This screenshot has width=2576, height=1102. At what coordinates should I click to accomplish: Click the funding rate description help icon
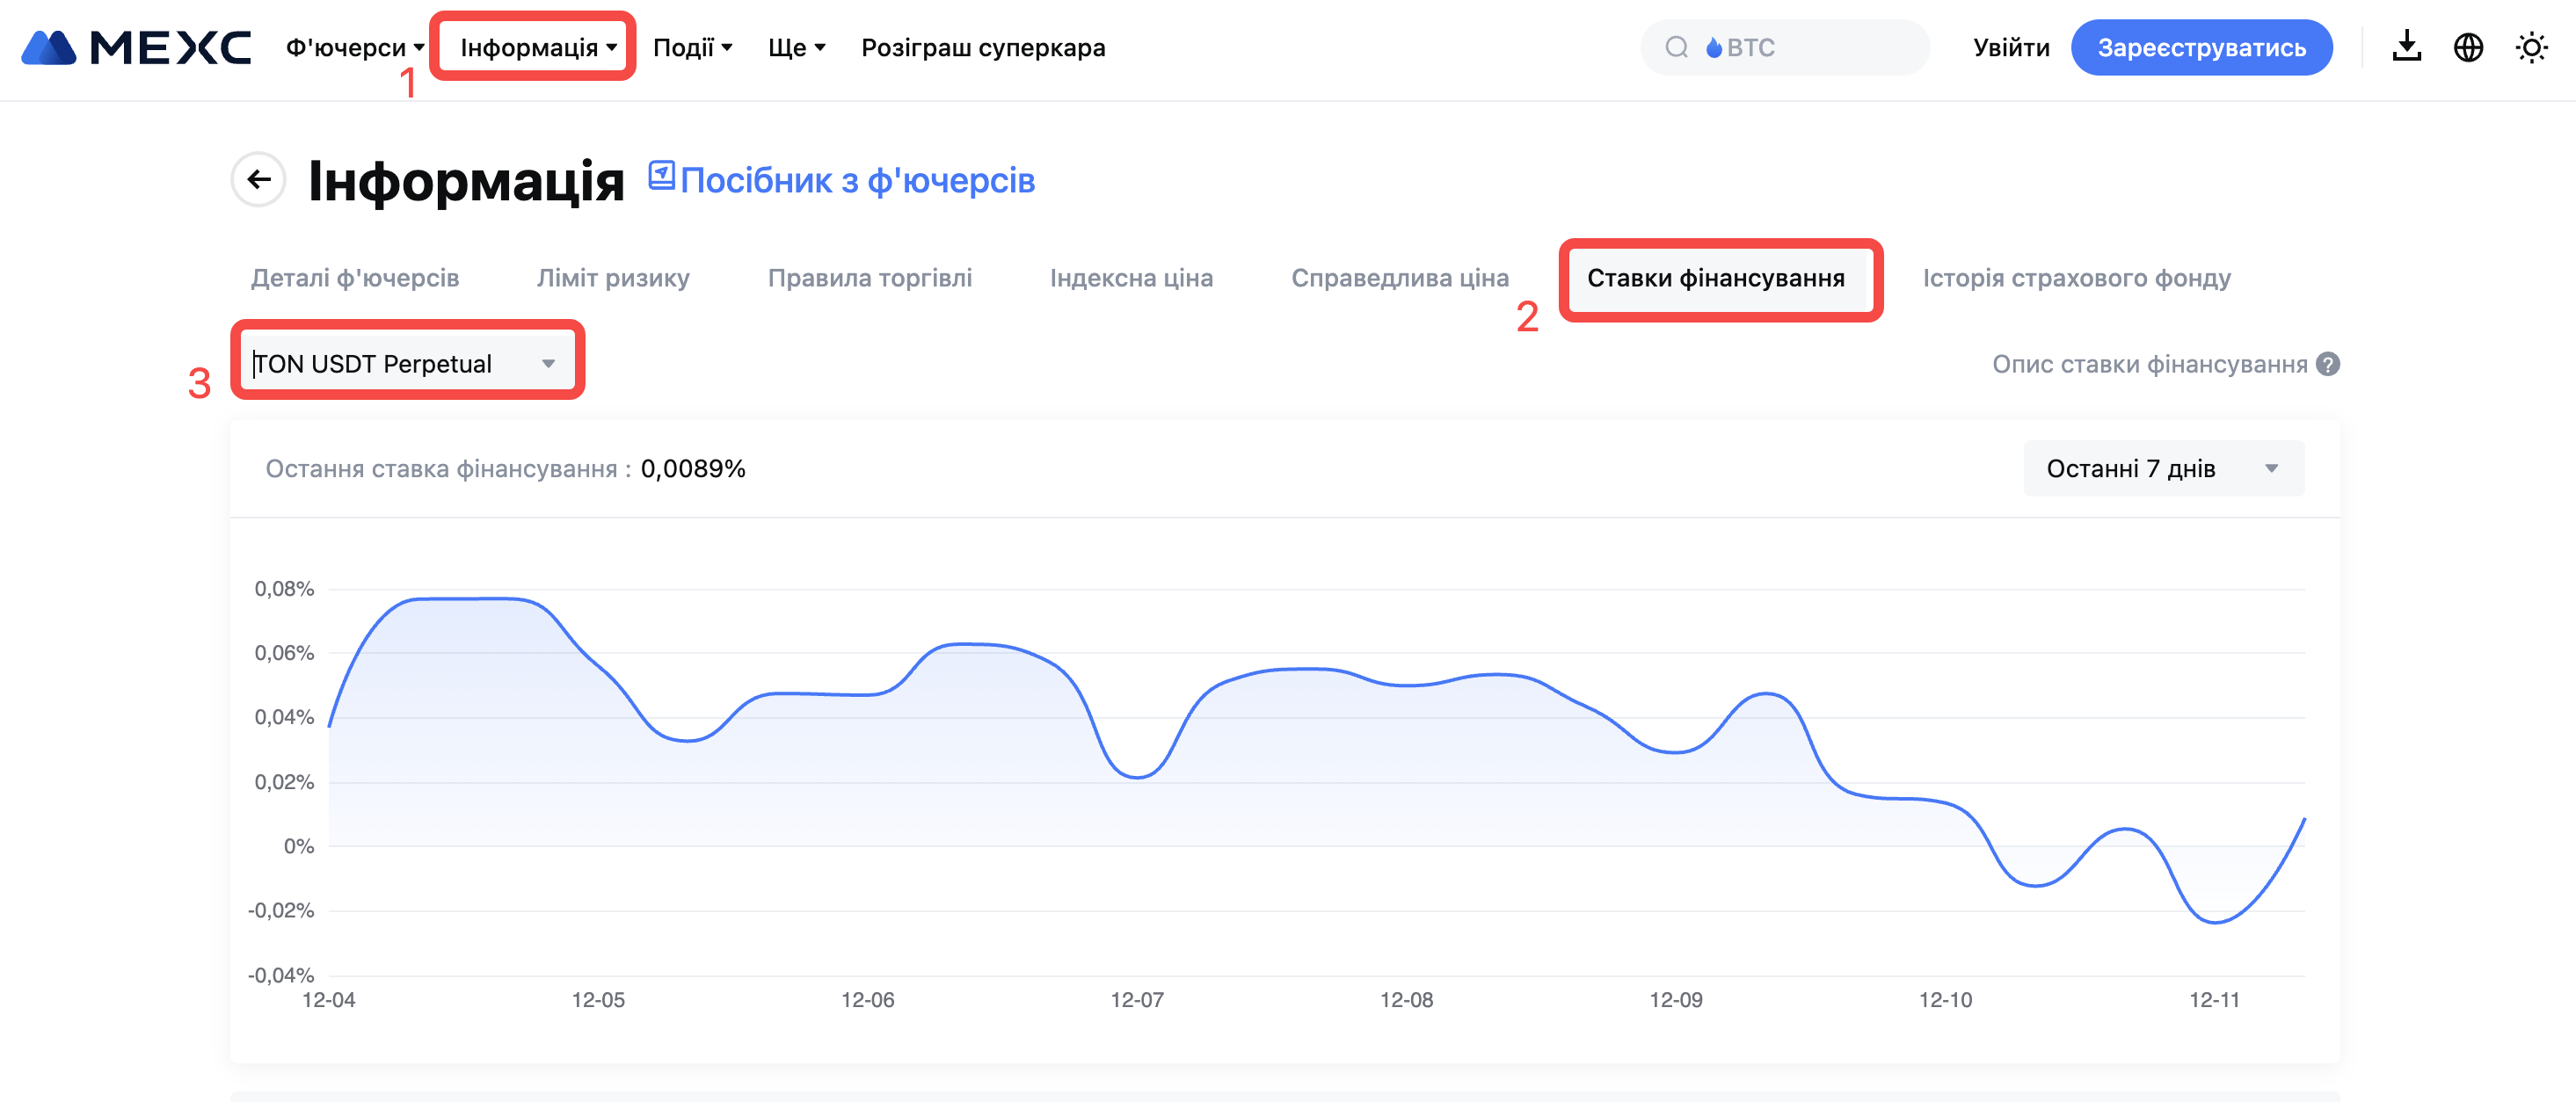click(2328, 364)
